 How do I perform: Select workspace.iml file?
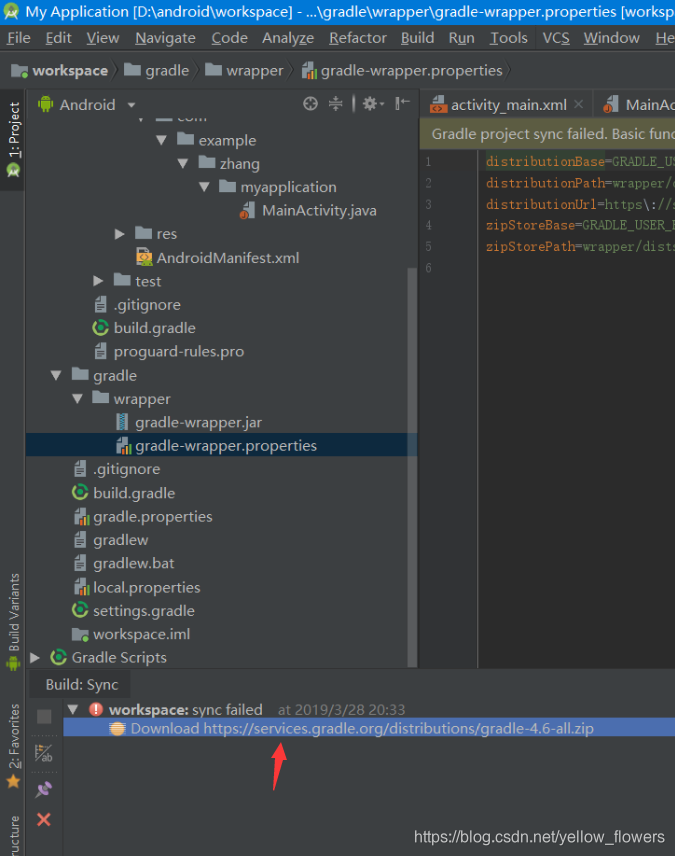click(131, 634)
